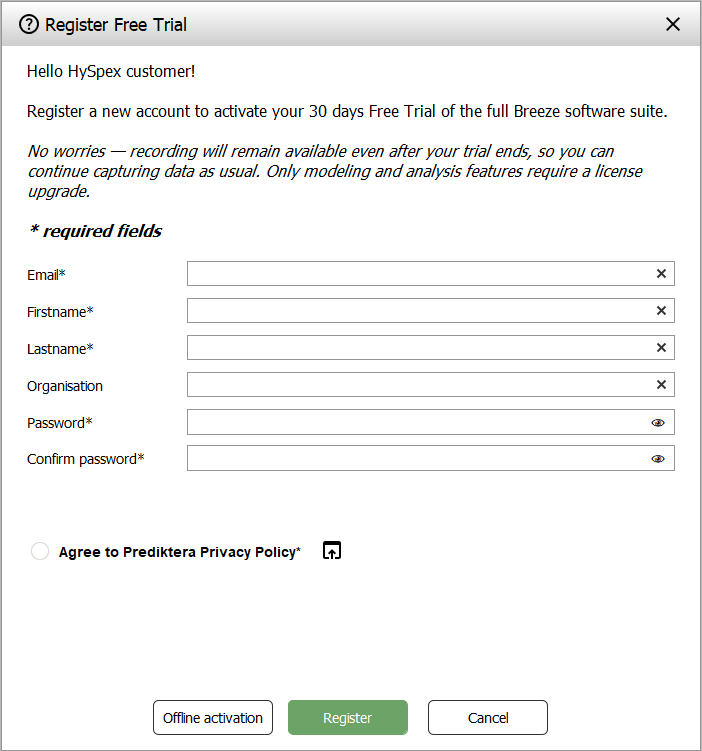Clear the Lastname field with X icon

[x=661, y=348]
